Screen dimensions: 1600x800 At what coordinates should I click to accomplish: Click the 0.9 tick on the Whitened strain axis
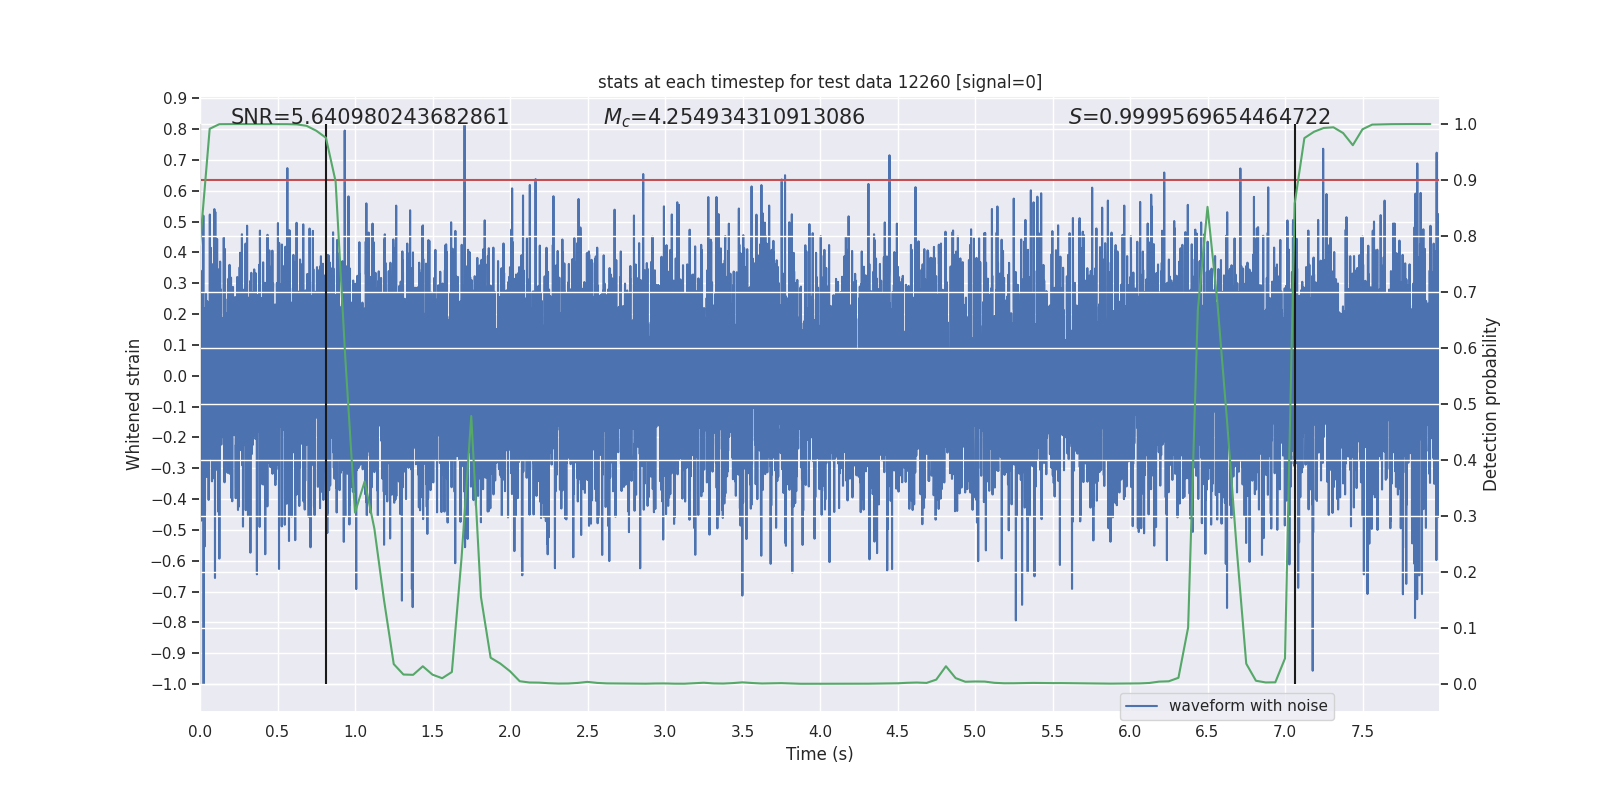(x=175, y=98)
